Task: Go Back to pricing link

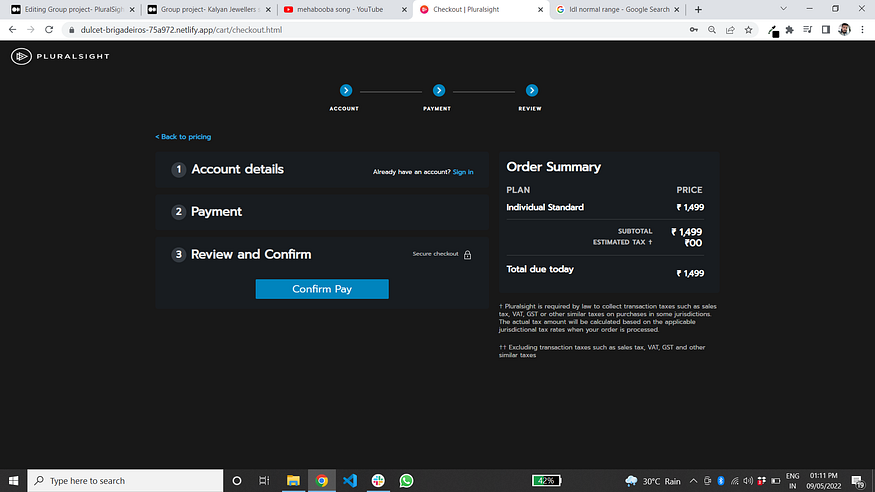Action: [x=183, y=137]
